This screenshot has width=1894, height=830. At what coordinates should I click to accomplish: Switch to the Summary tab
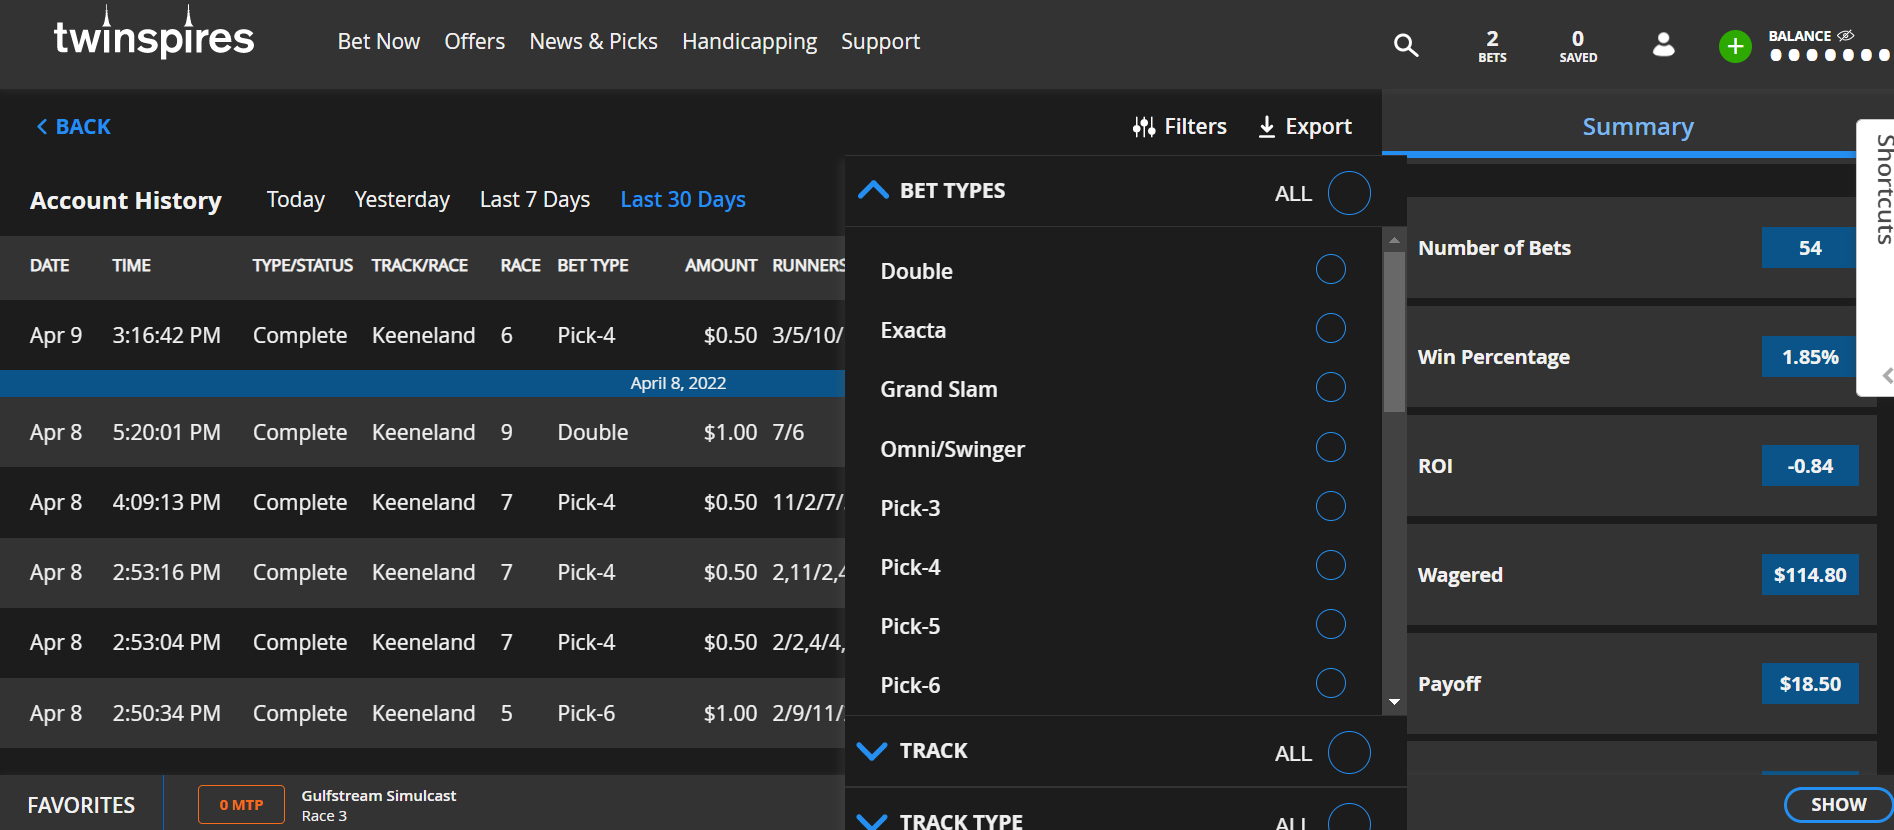click(1637, 127)
